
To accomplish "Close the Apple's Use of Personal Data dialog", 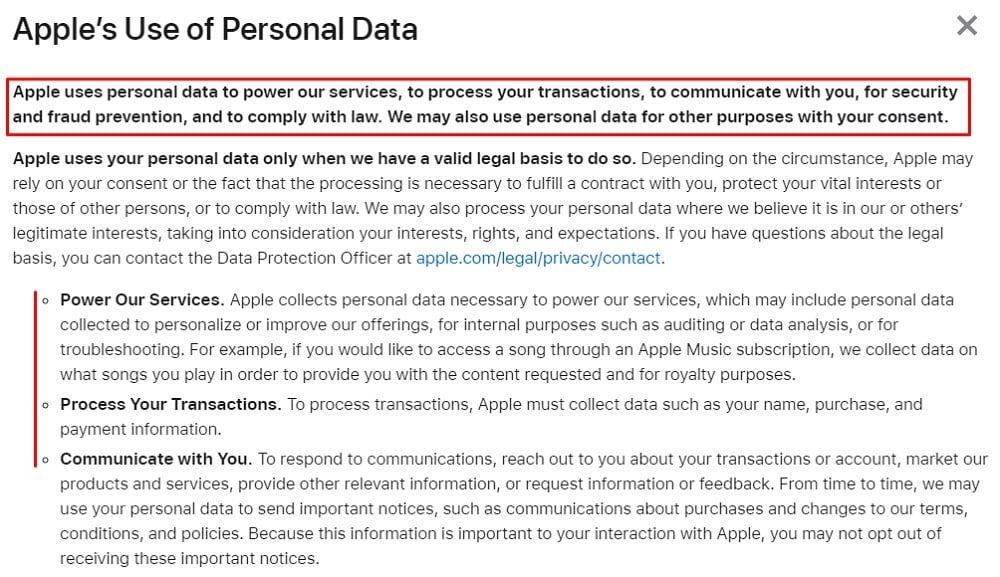I will [x=967, y=26].
